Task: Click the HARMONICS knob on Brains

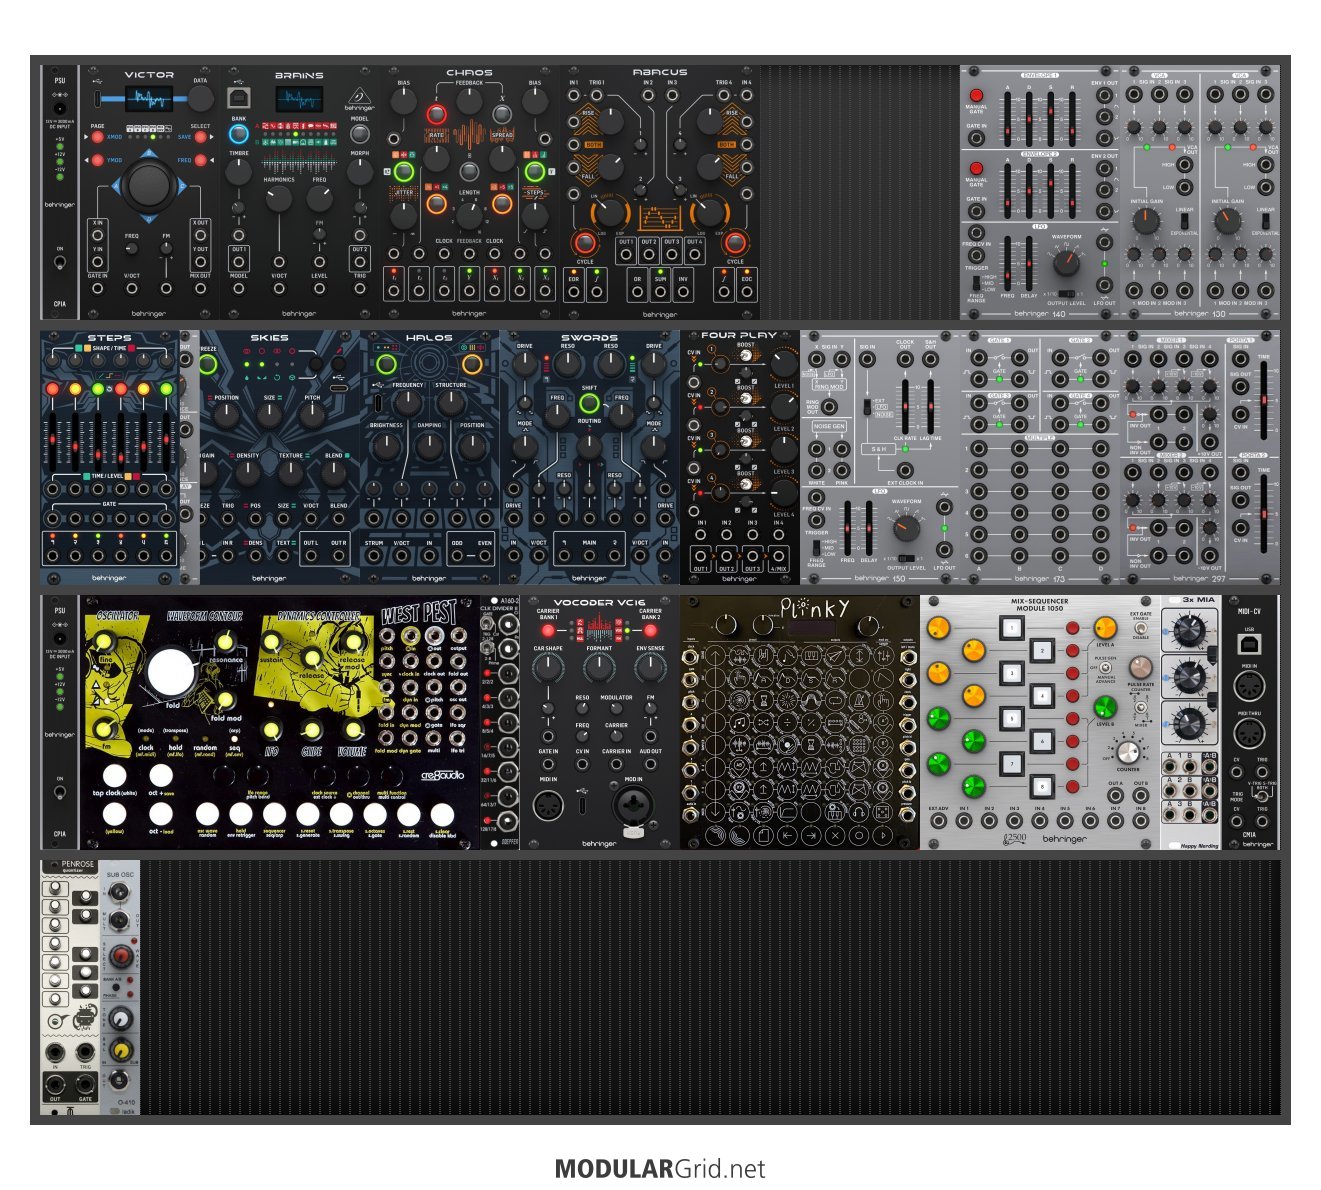Action: pos(279,198)
